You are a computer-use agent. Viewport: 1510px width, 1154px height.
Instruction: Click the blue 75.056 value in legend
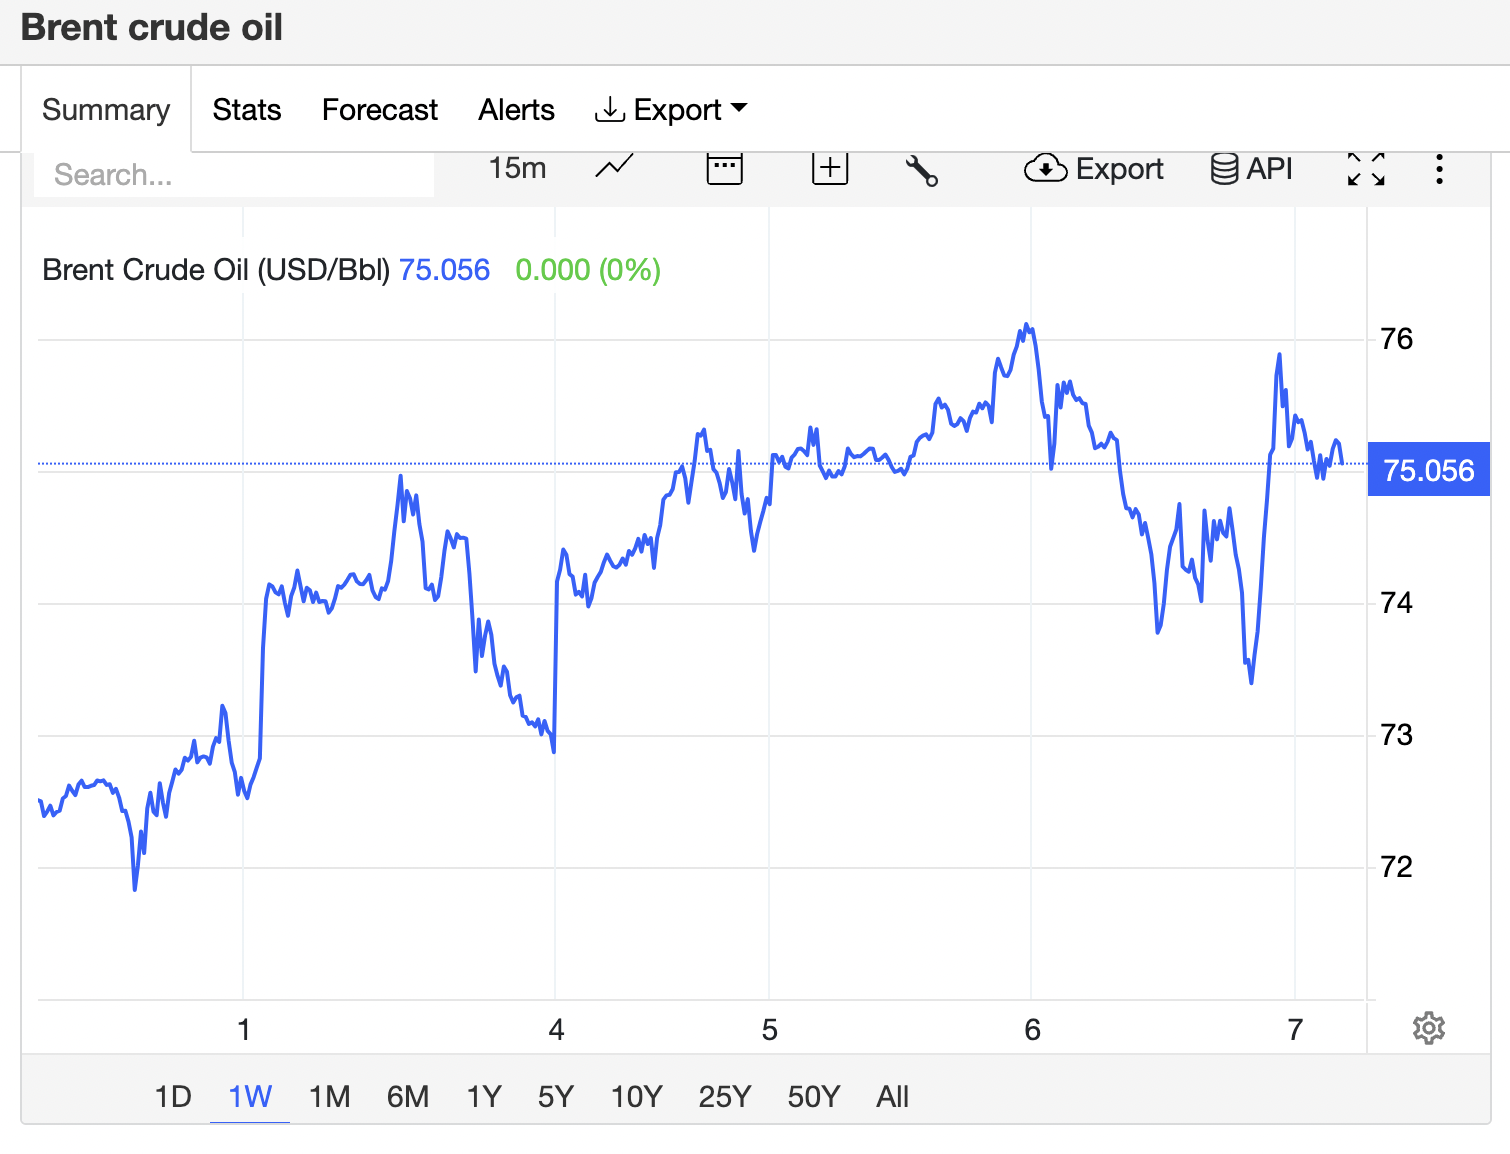point(444,270)
